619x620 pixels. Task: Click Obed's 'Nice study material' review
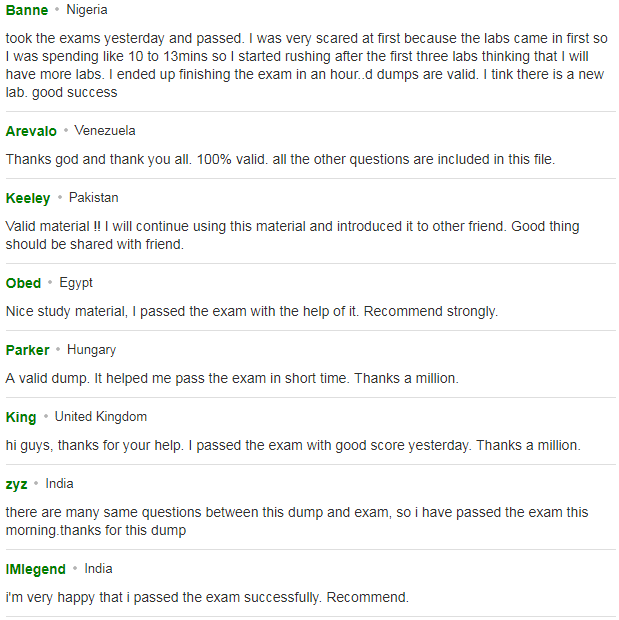tap(252, 312)
